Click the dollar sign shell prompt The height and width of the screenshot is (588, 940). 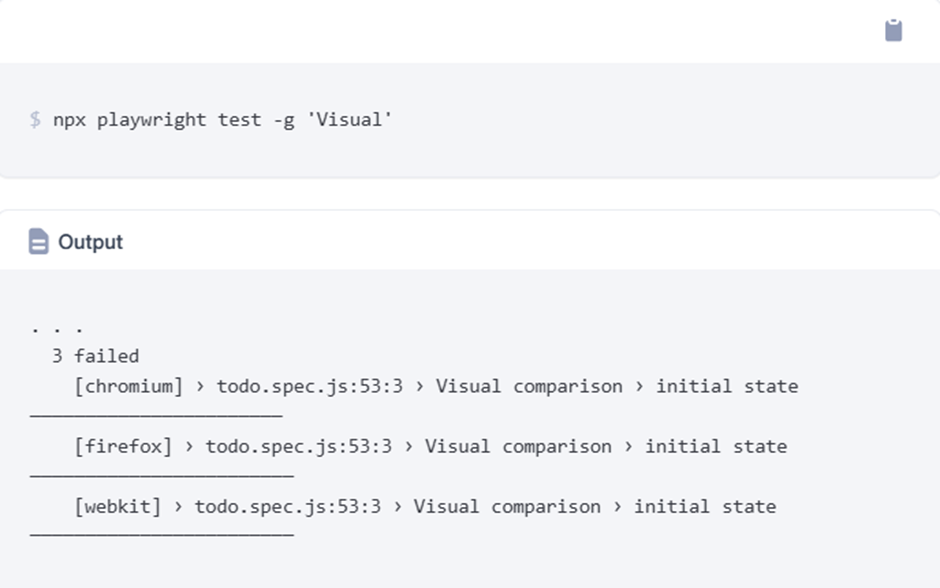coord(35,120)
